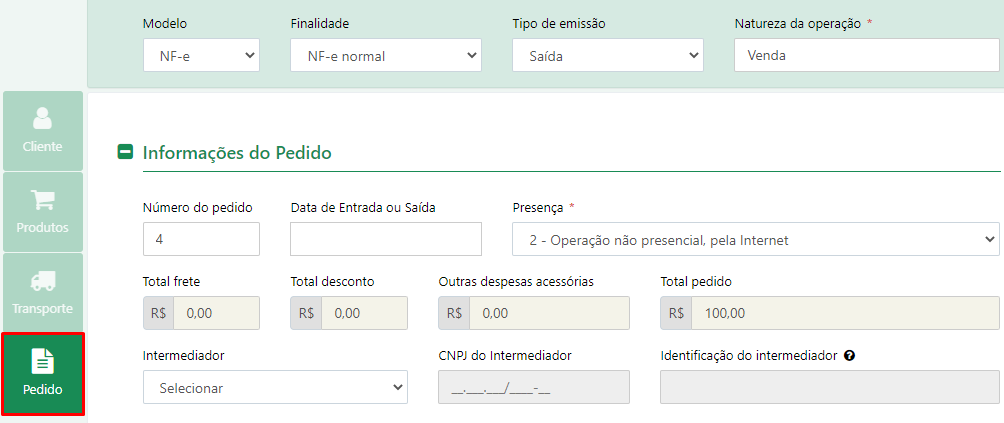This screenshot has width=1004, height=423.
Task: Open the Modelo NF-e dropdown
Action: click(201, 56)
